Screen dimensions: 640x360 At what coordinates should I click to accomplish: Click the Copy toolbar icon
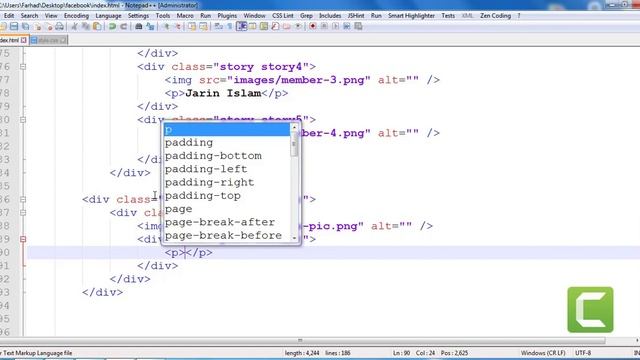pyautogui.click(x=86, y=27)
